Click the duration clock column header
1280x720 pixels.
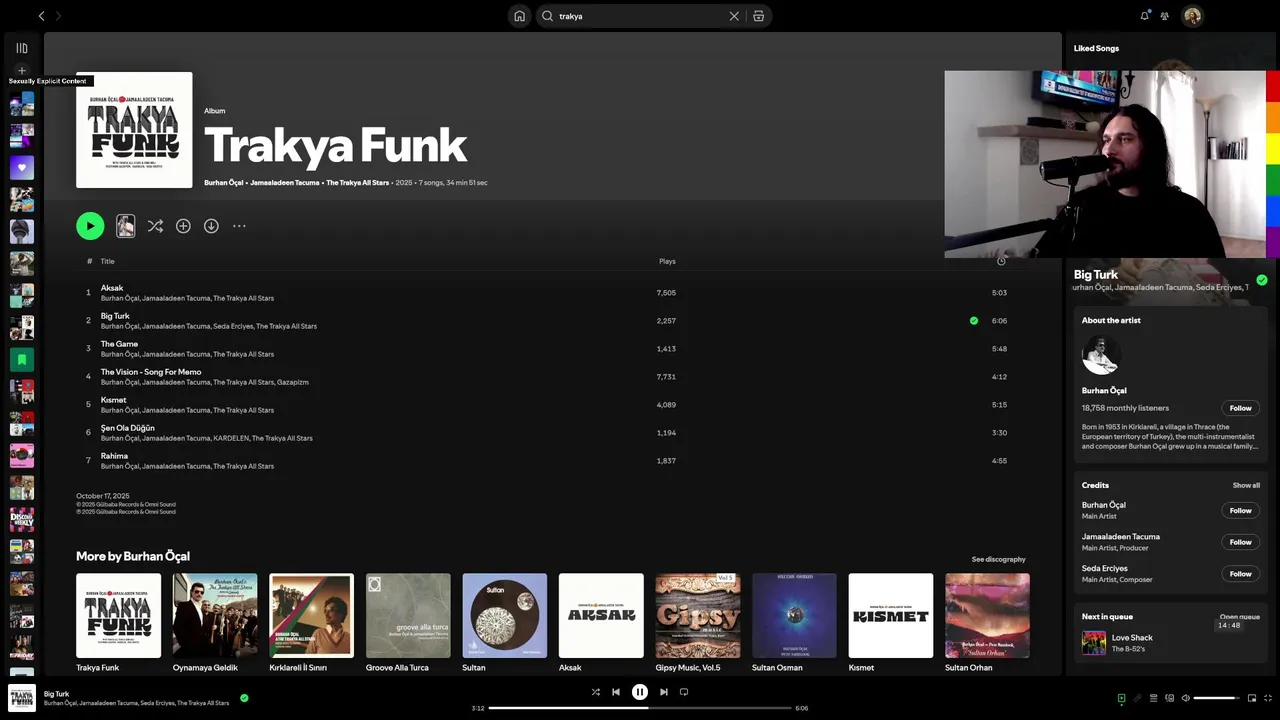coord(1001,261)
